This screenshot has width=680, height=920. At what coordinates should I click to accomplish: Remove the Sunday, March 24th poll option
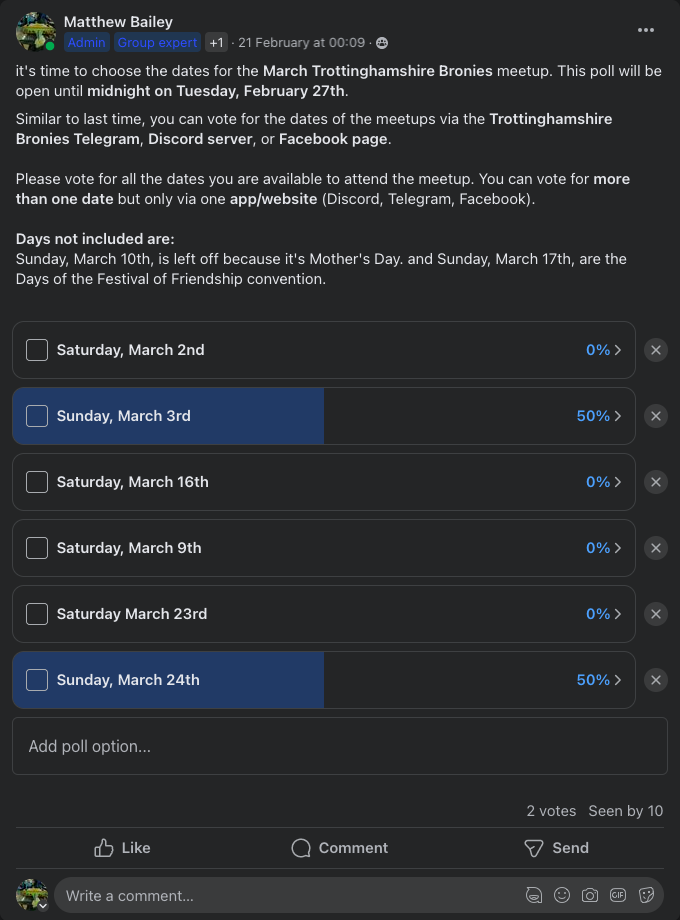(656, 680)
